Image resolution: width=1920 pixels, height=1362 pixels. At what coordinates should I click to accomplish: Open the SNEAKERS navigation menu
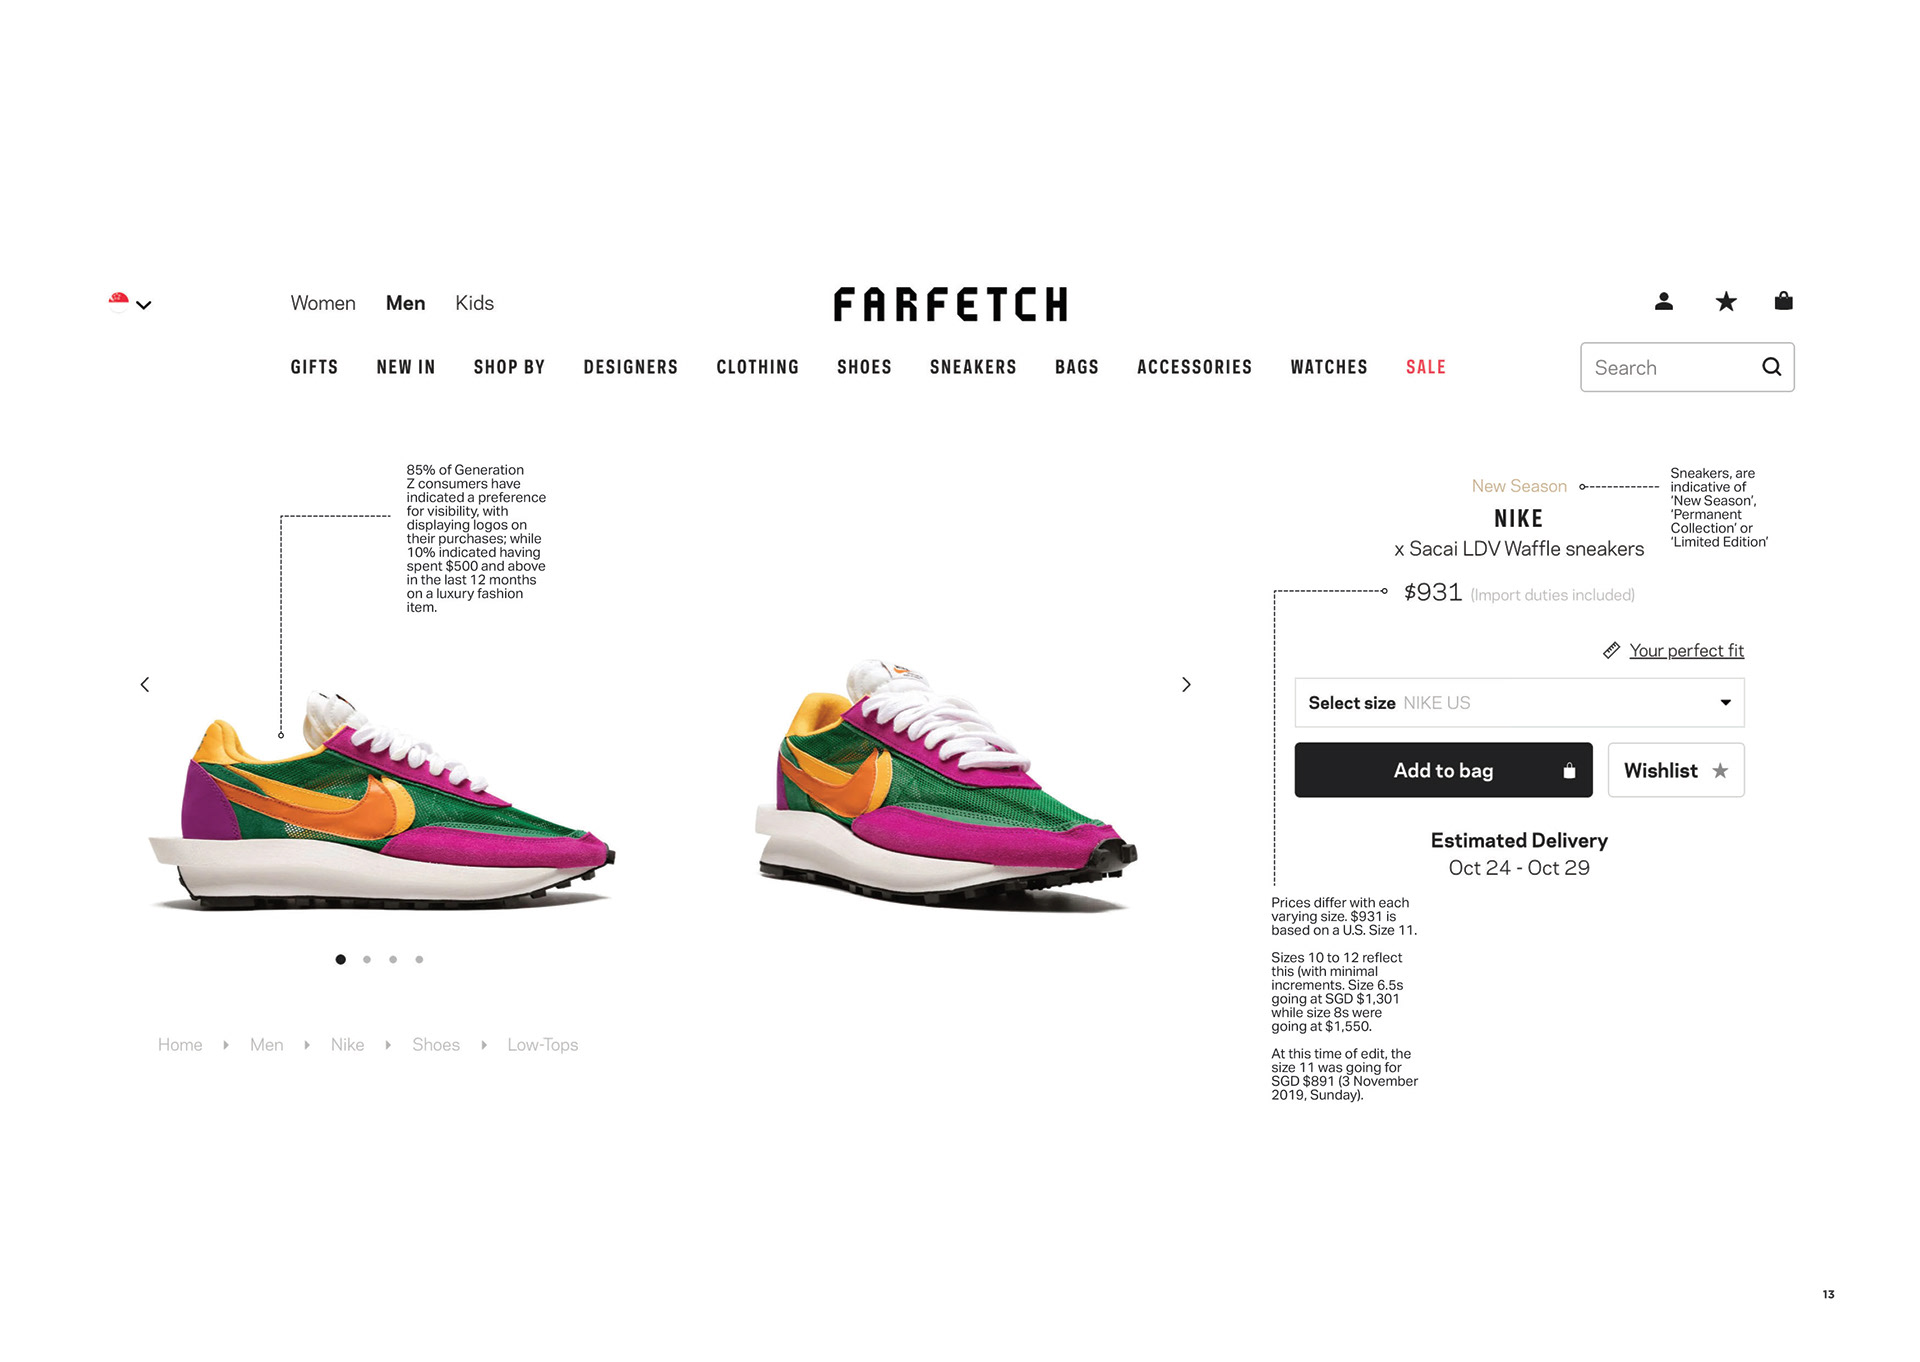coord(973,367)
